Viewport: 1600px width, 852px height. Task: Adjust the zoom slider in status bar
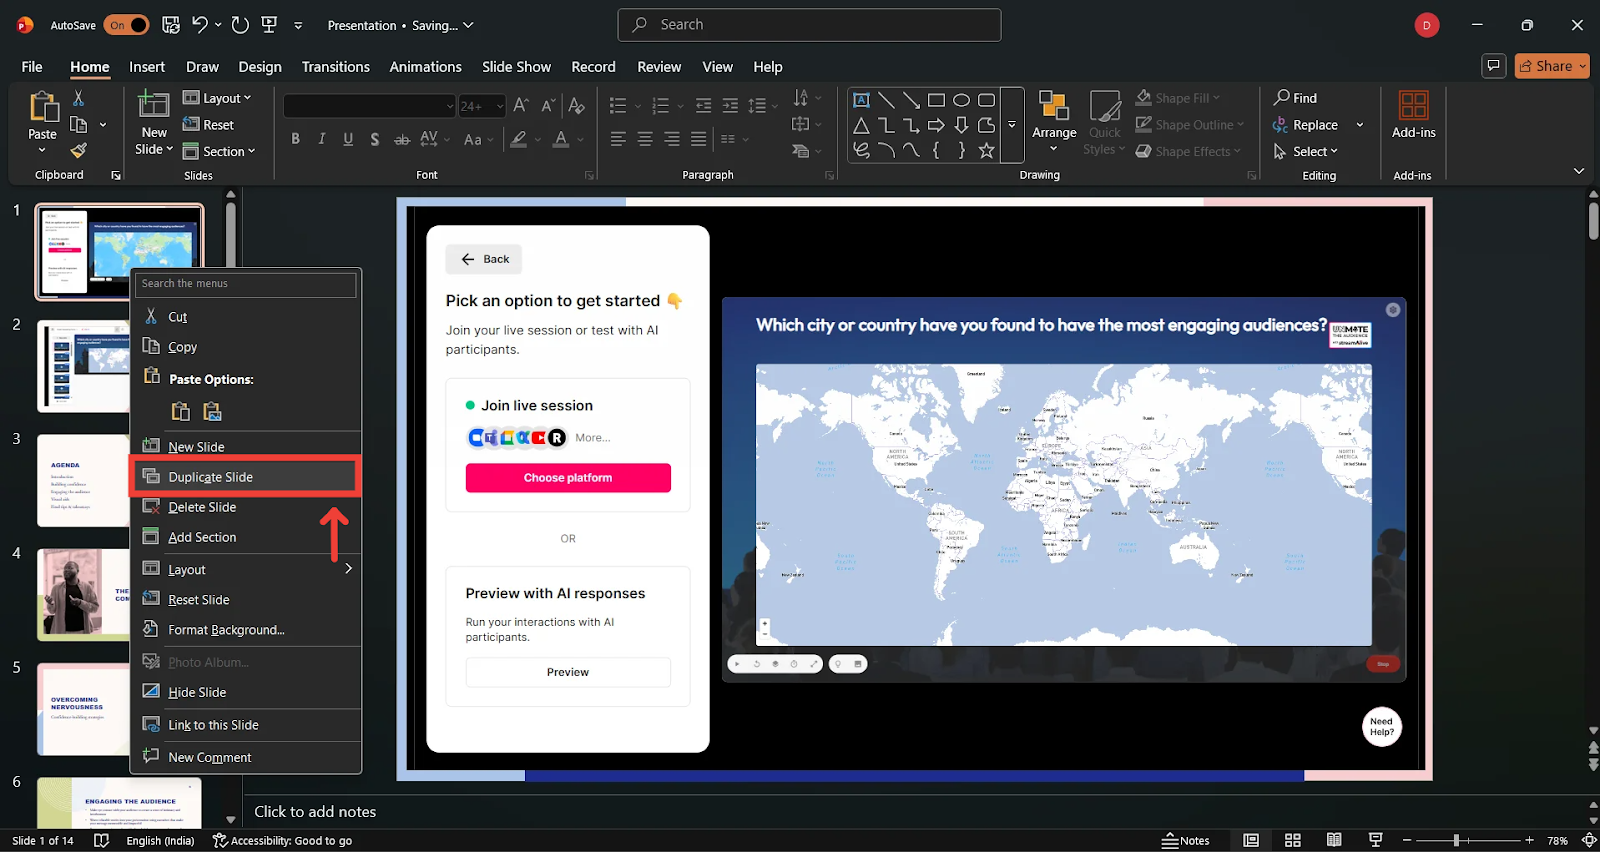[1456, 840]
